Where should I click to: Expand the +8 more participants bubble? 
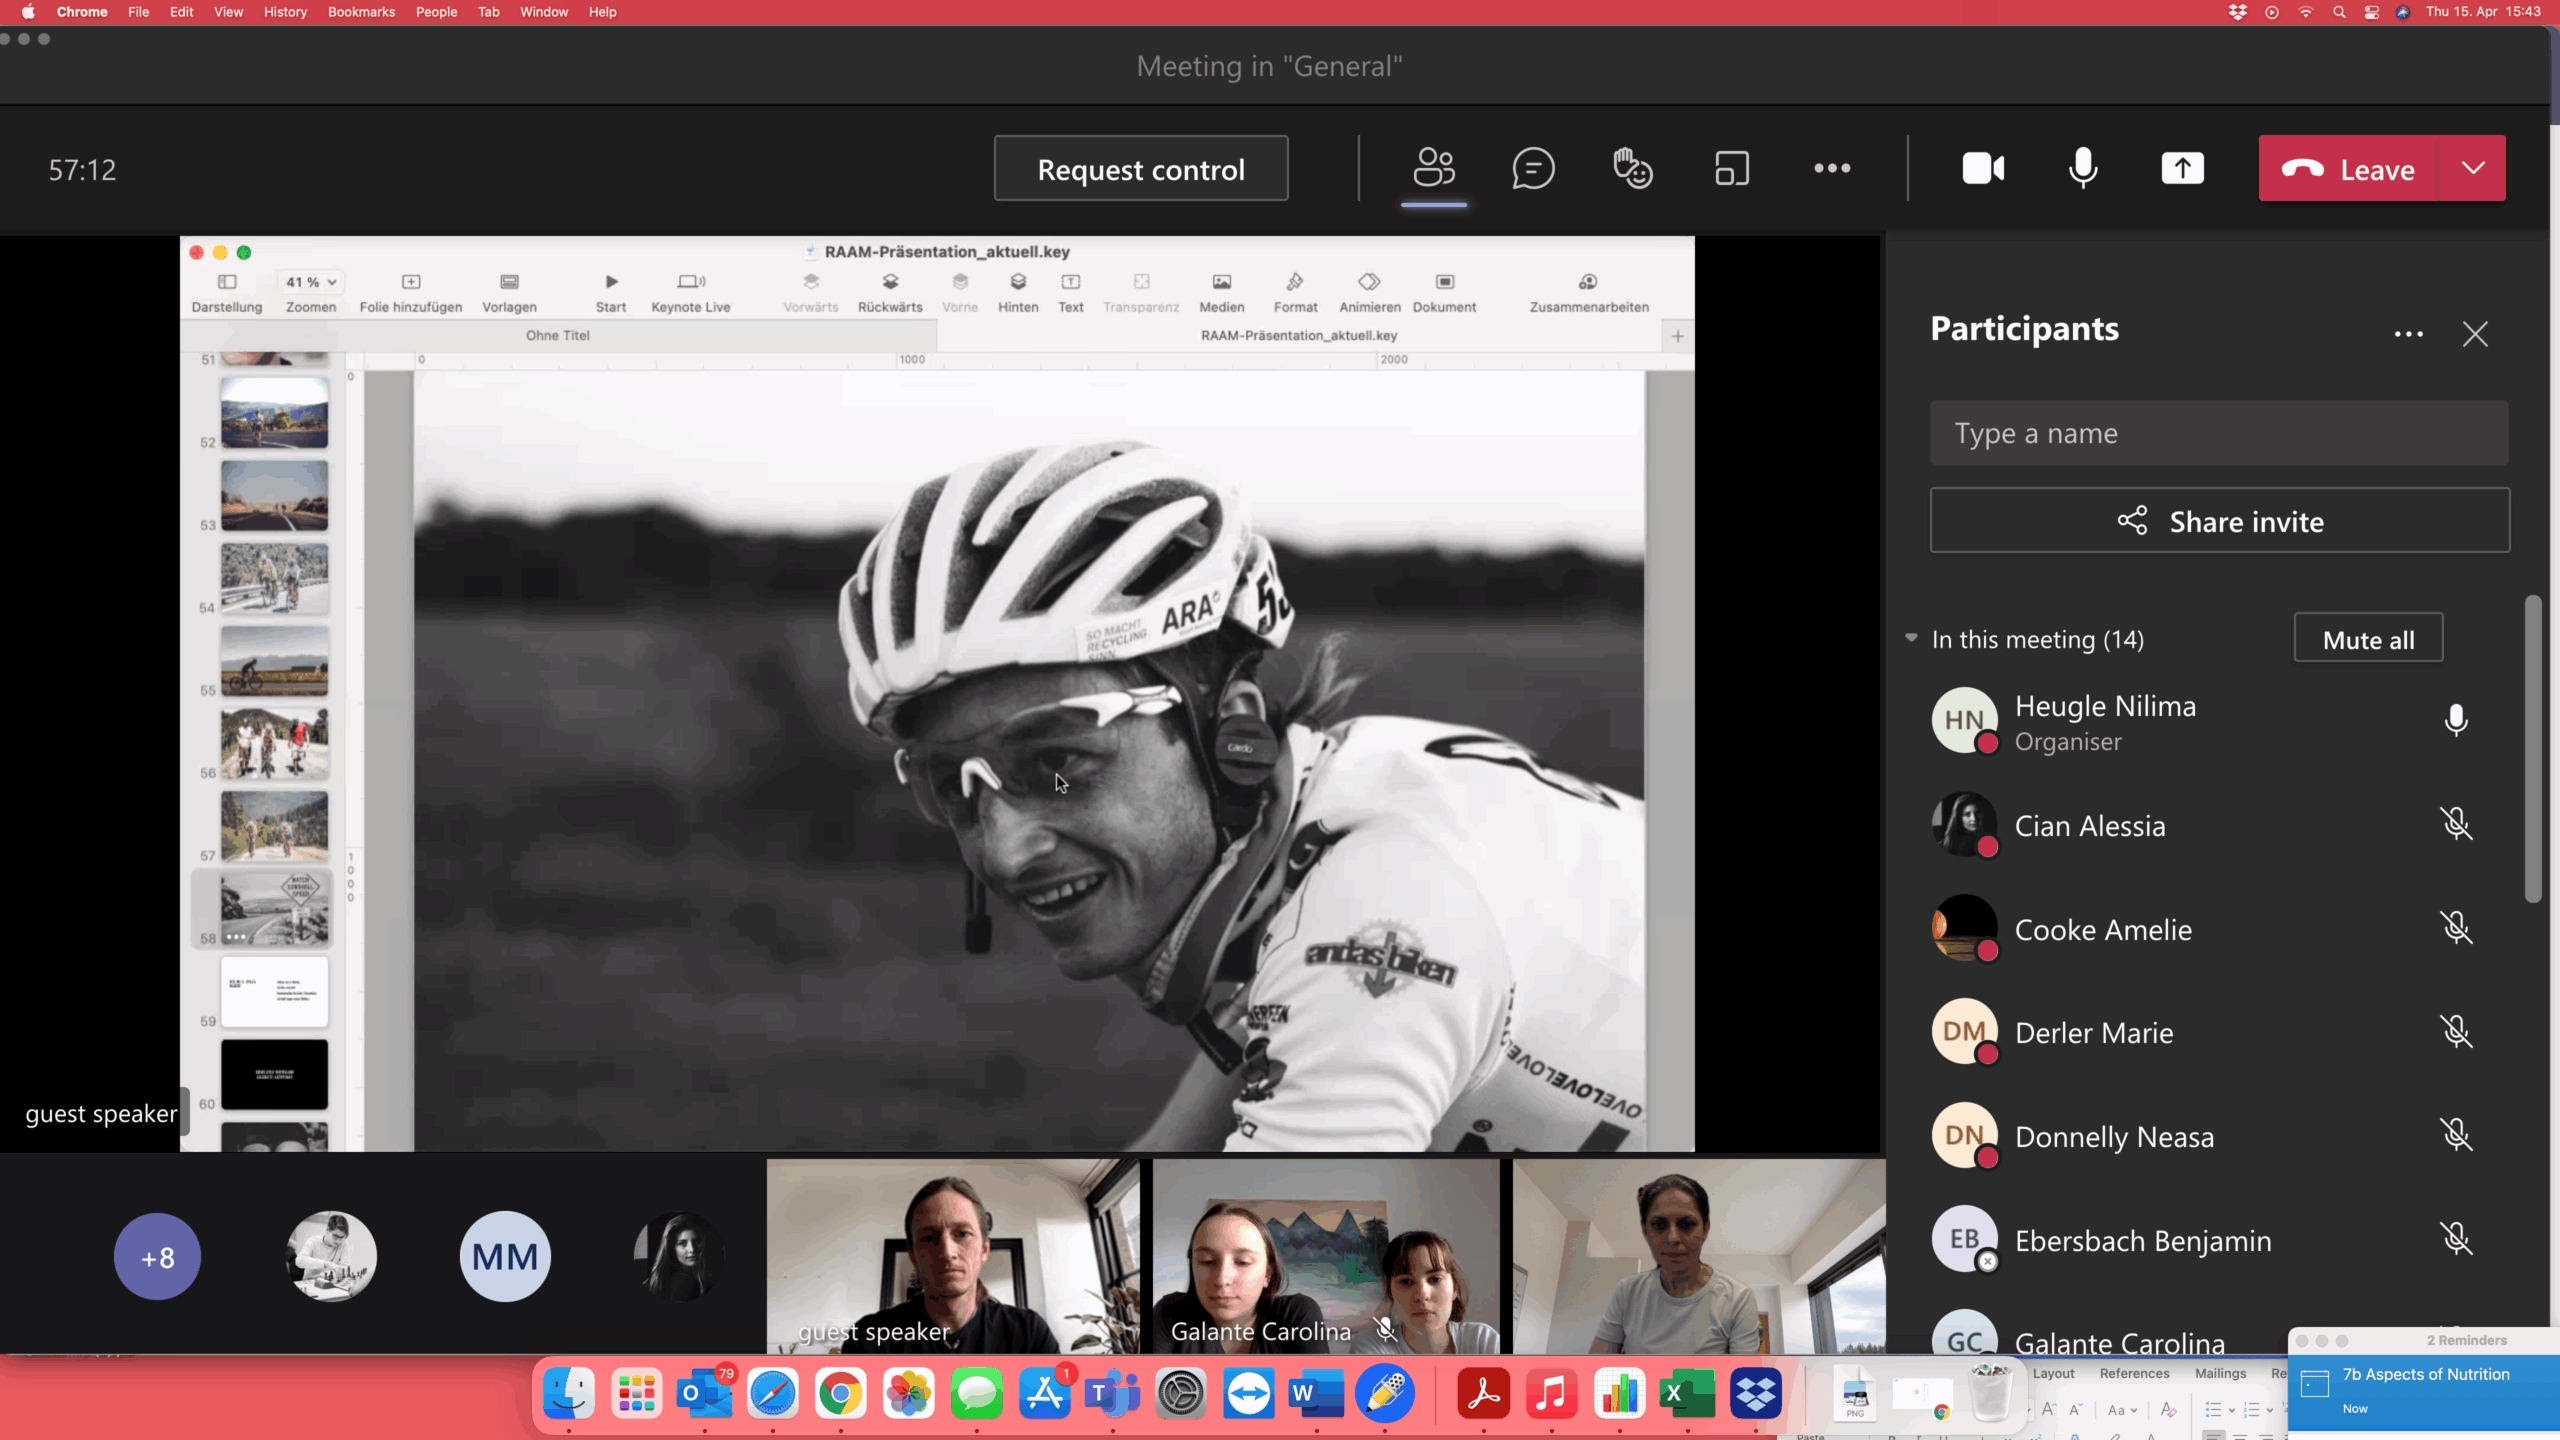(157, 1257)
